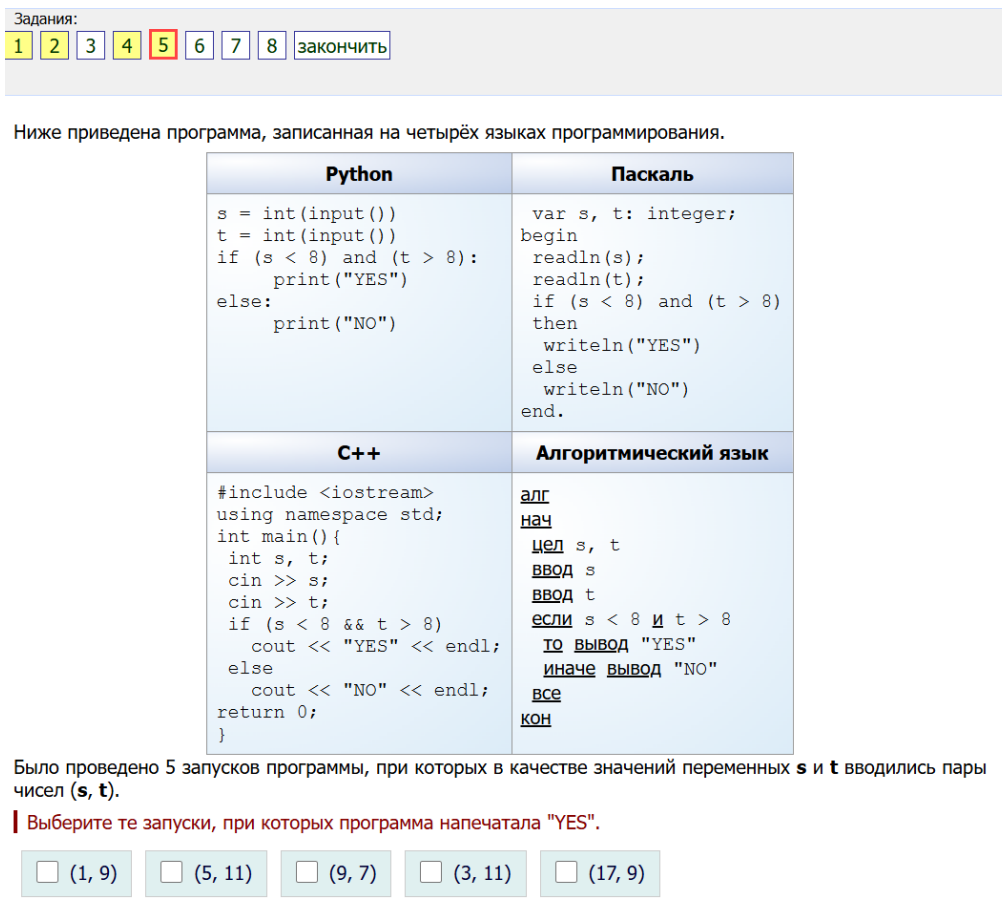Click the "Алгоритмический язык" header
1002x901 pixels.
(652, 453)
